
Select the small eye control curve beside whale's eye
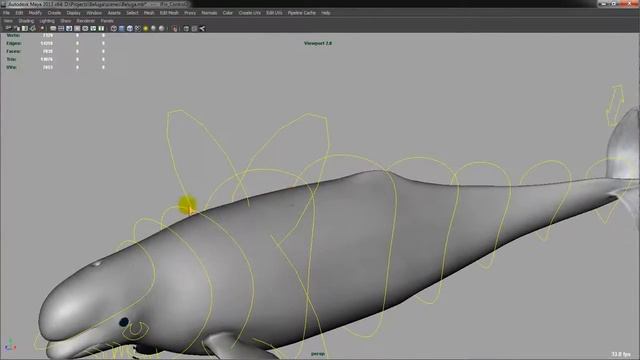137,330
